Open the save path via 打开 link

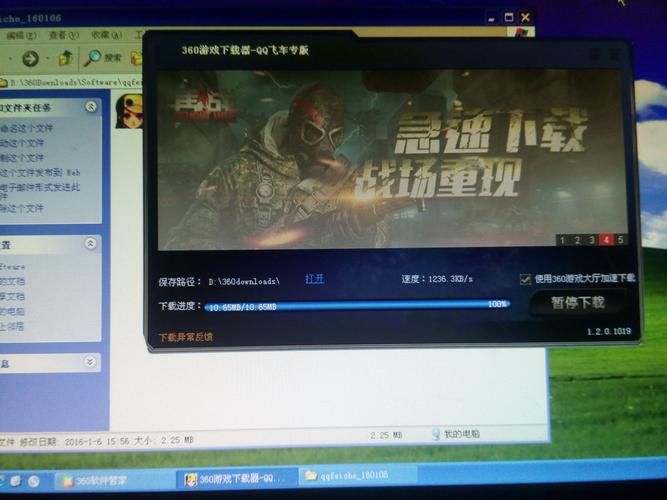tap(315, 279)
